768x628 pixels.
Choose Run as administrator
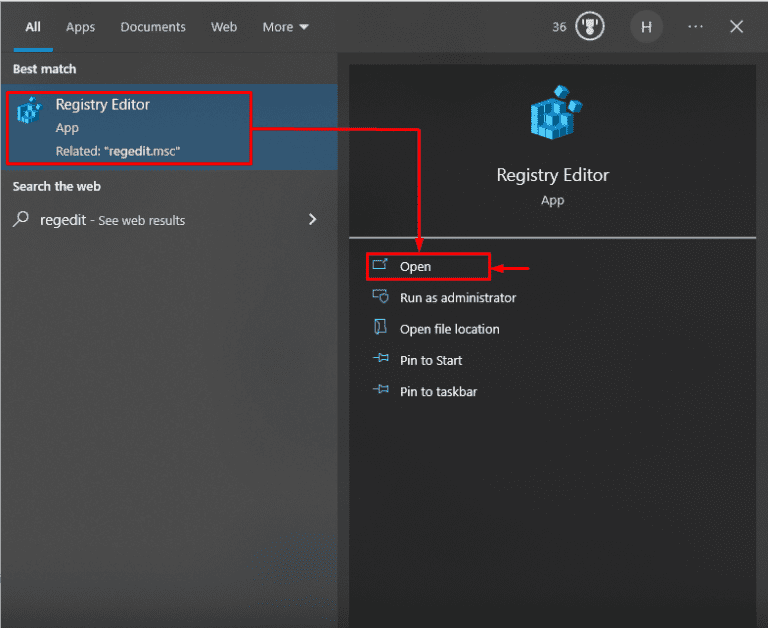457,298
